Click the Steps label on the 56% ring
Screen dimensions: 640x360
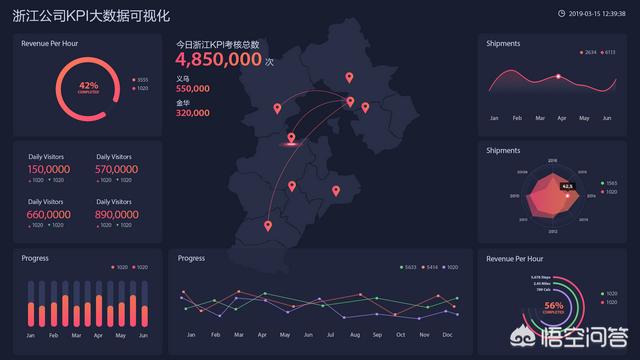[540, 277]
